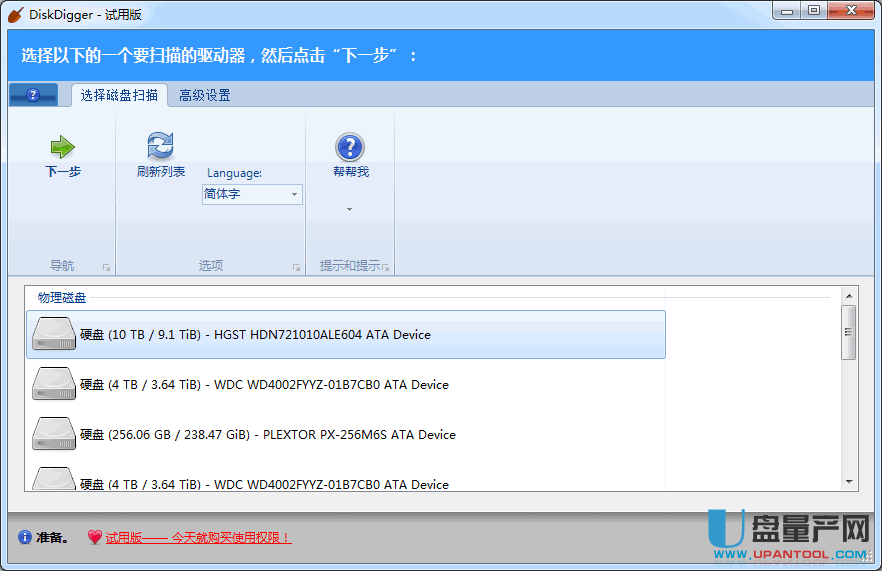This screenshot has height=571, width=882.
Task: Expand the 提示和提示 group launcher arrow
Action: (x=385, y=268)
